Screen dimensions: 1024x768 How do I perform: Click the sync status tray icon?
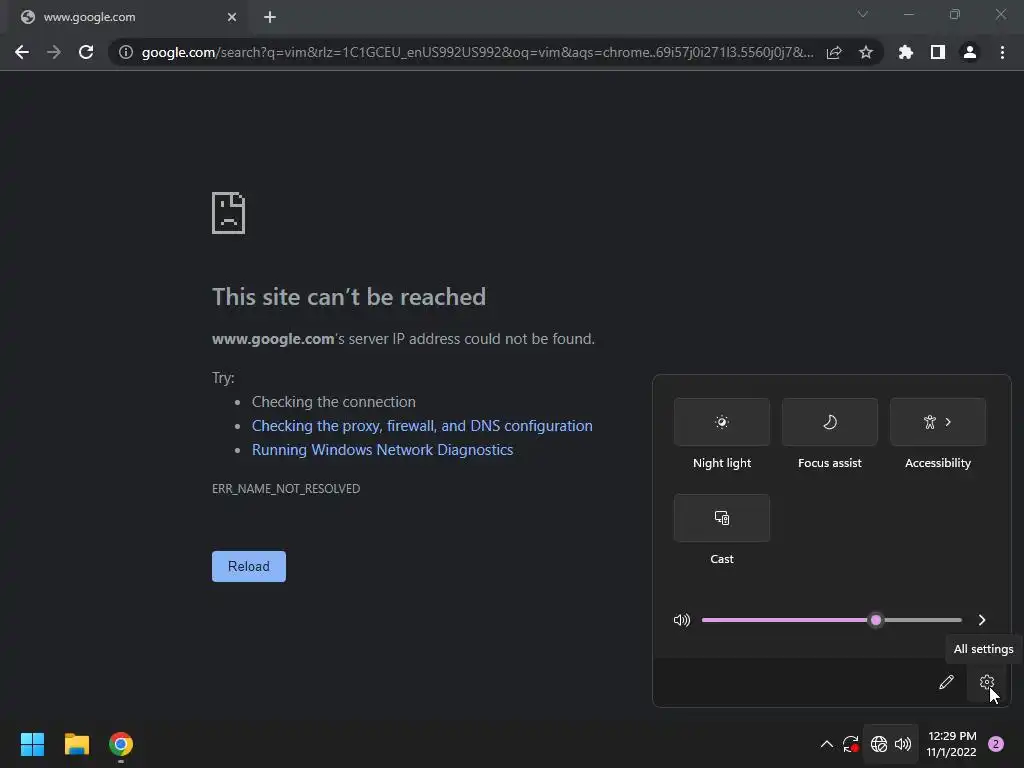pyautogui.click(x=850, y=744)
